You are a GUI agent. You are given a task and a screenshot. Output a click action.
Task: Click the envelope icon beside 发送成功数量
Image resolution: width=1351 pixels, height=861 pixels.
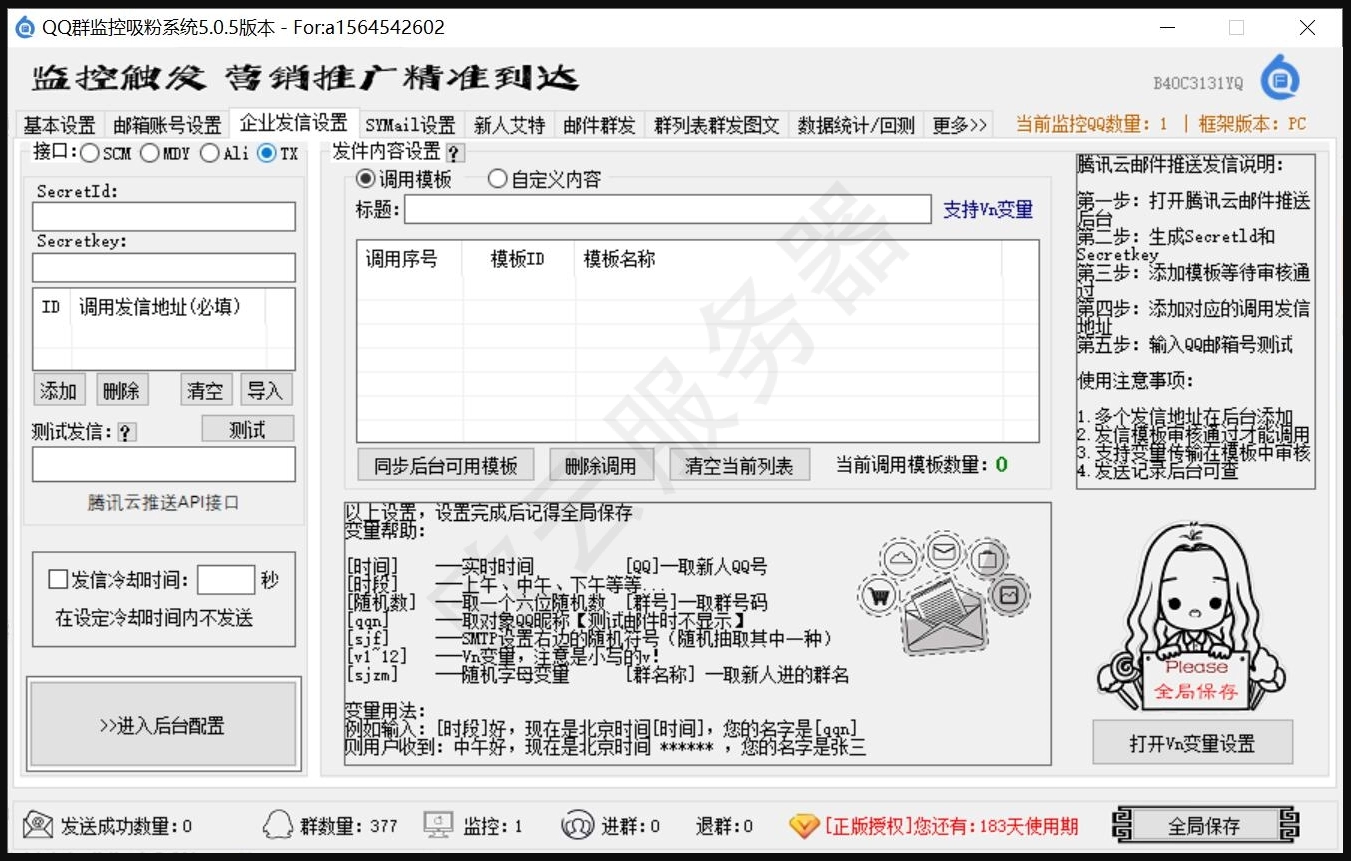coord(38,825)
